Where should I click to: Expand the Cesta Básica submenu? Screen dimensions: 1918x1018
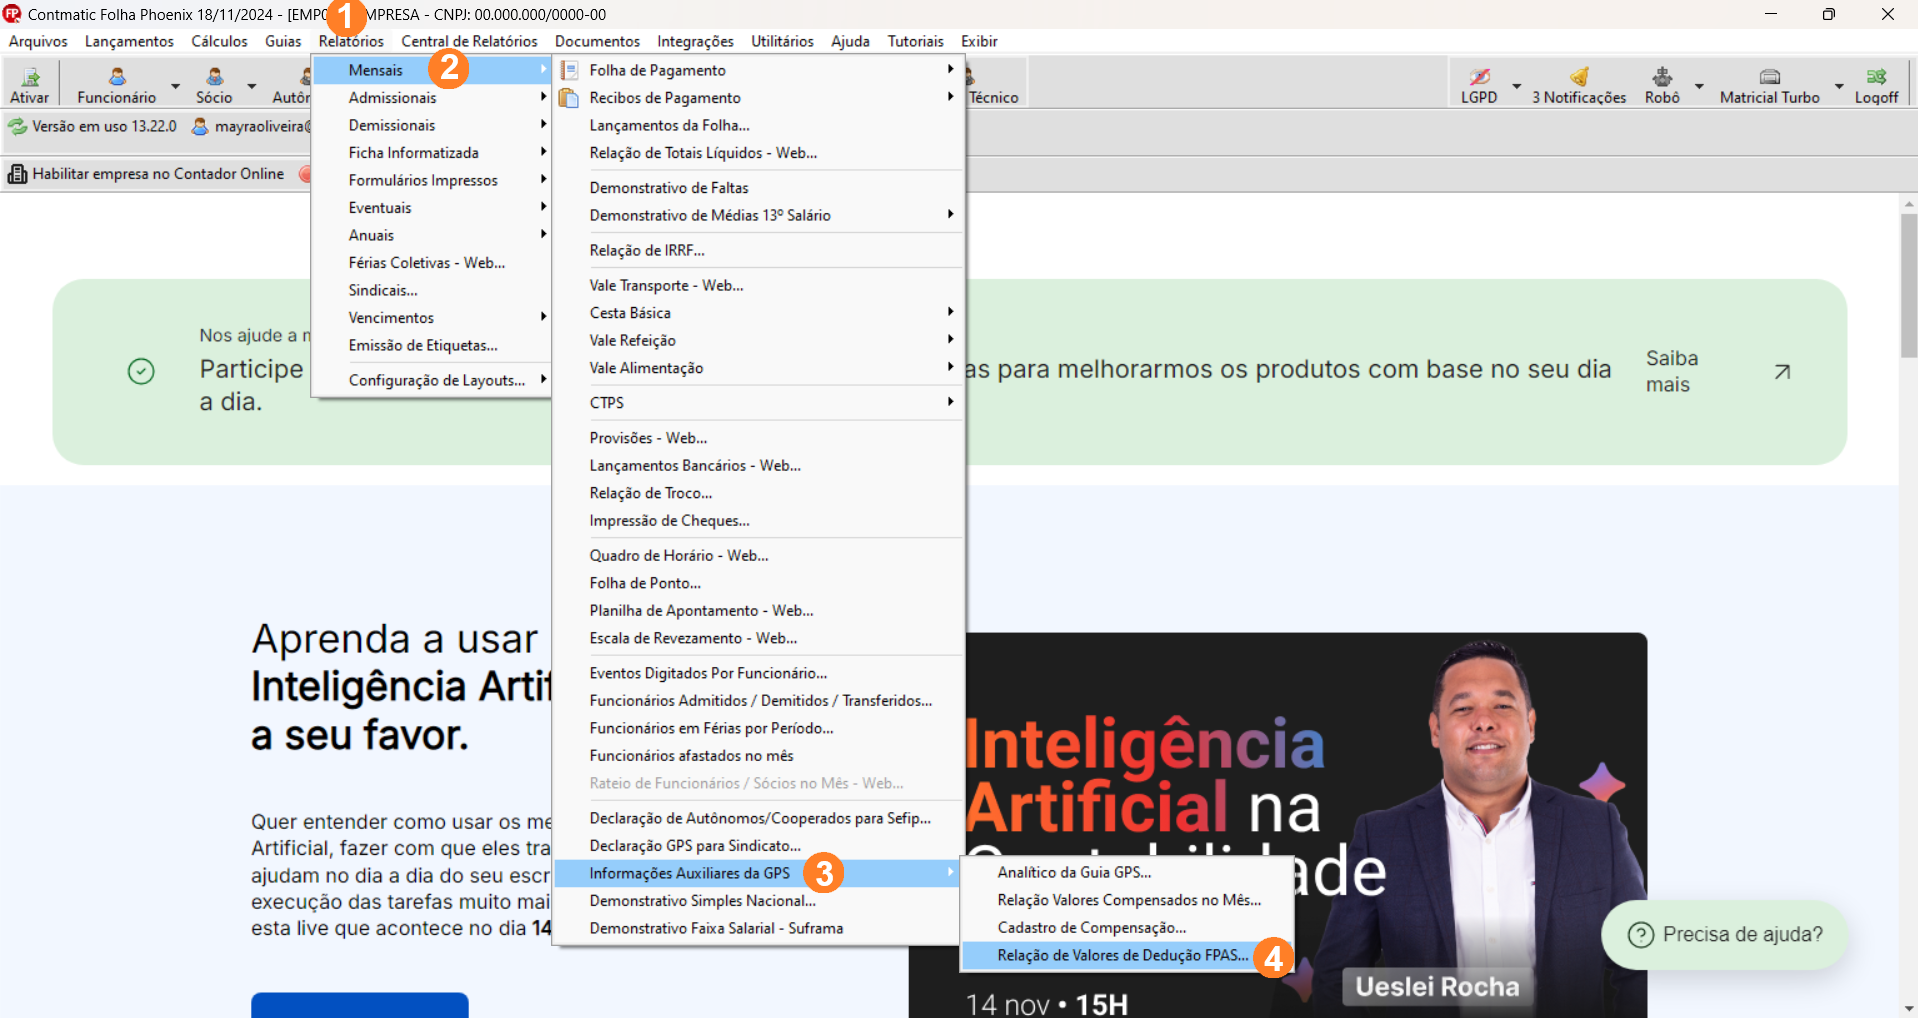(759, 313)
